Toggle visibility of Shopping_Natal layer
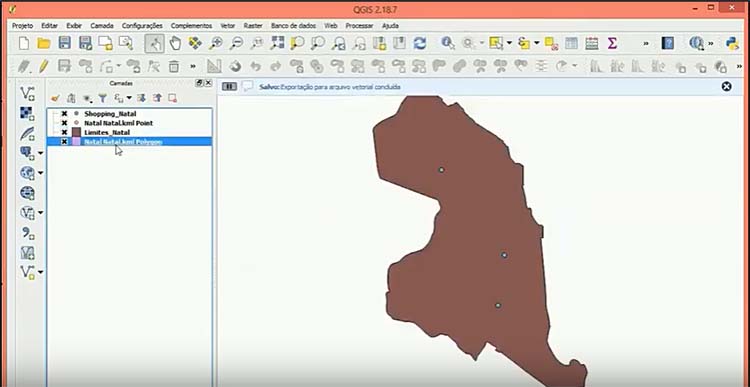Screen dimensions: 750x387 [x=64, y=114]
